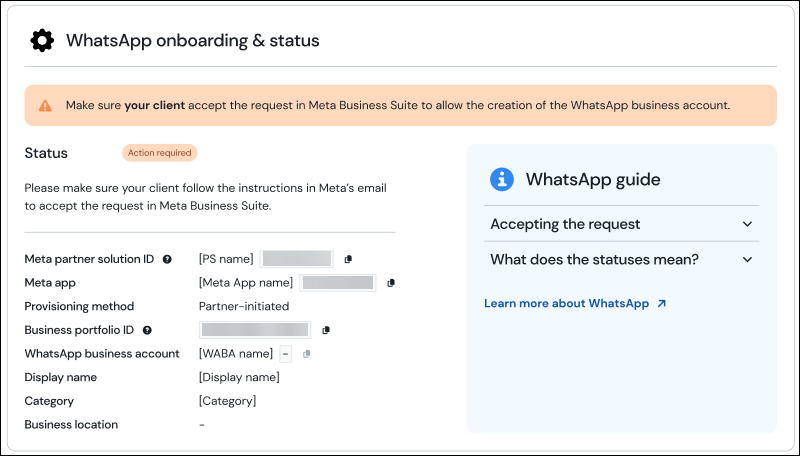The image size is (800, 456).
Task: Click the Action required status badge
Action: 160,153
